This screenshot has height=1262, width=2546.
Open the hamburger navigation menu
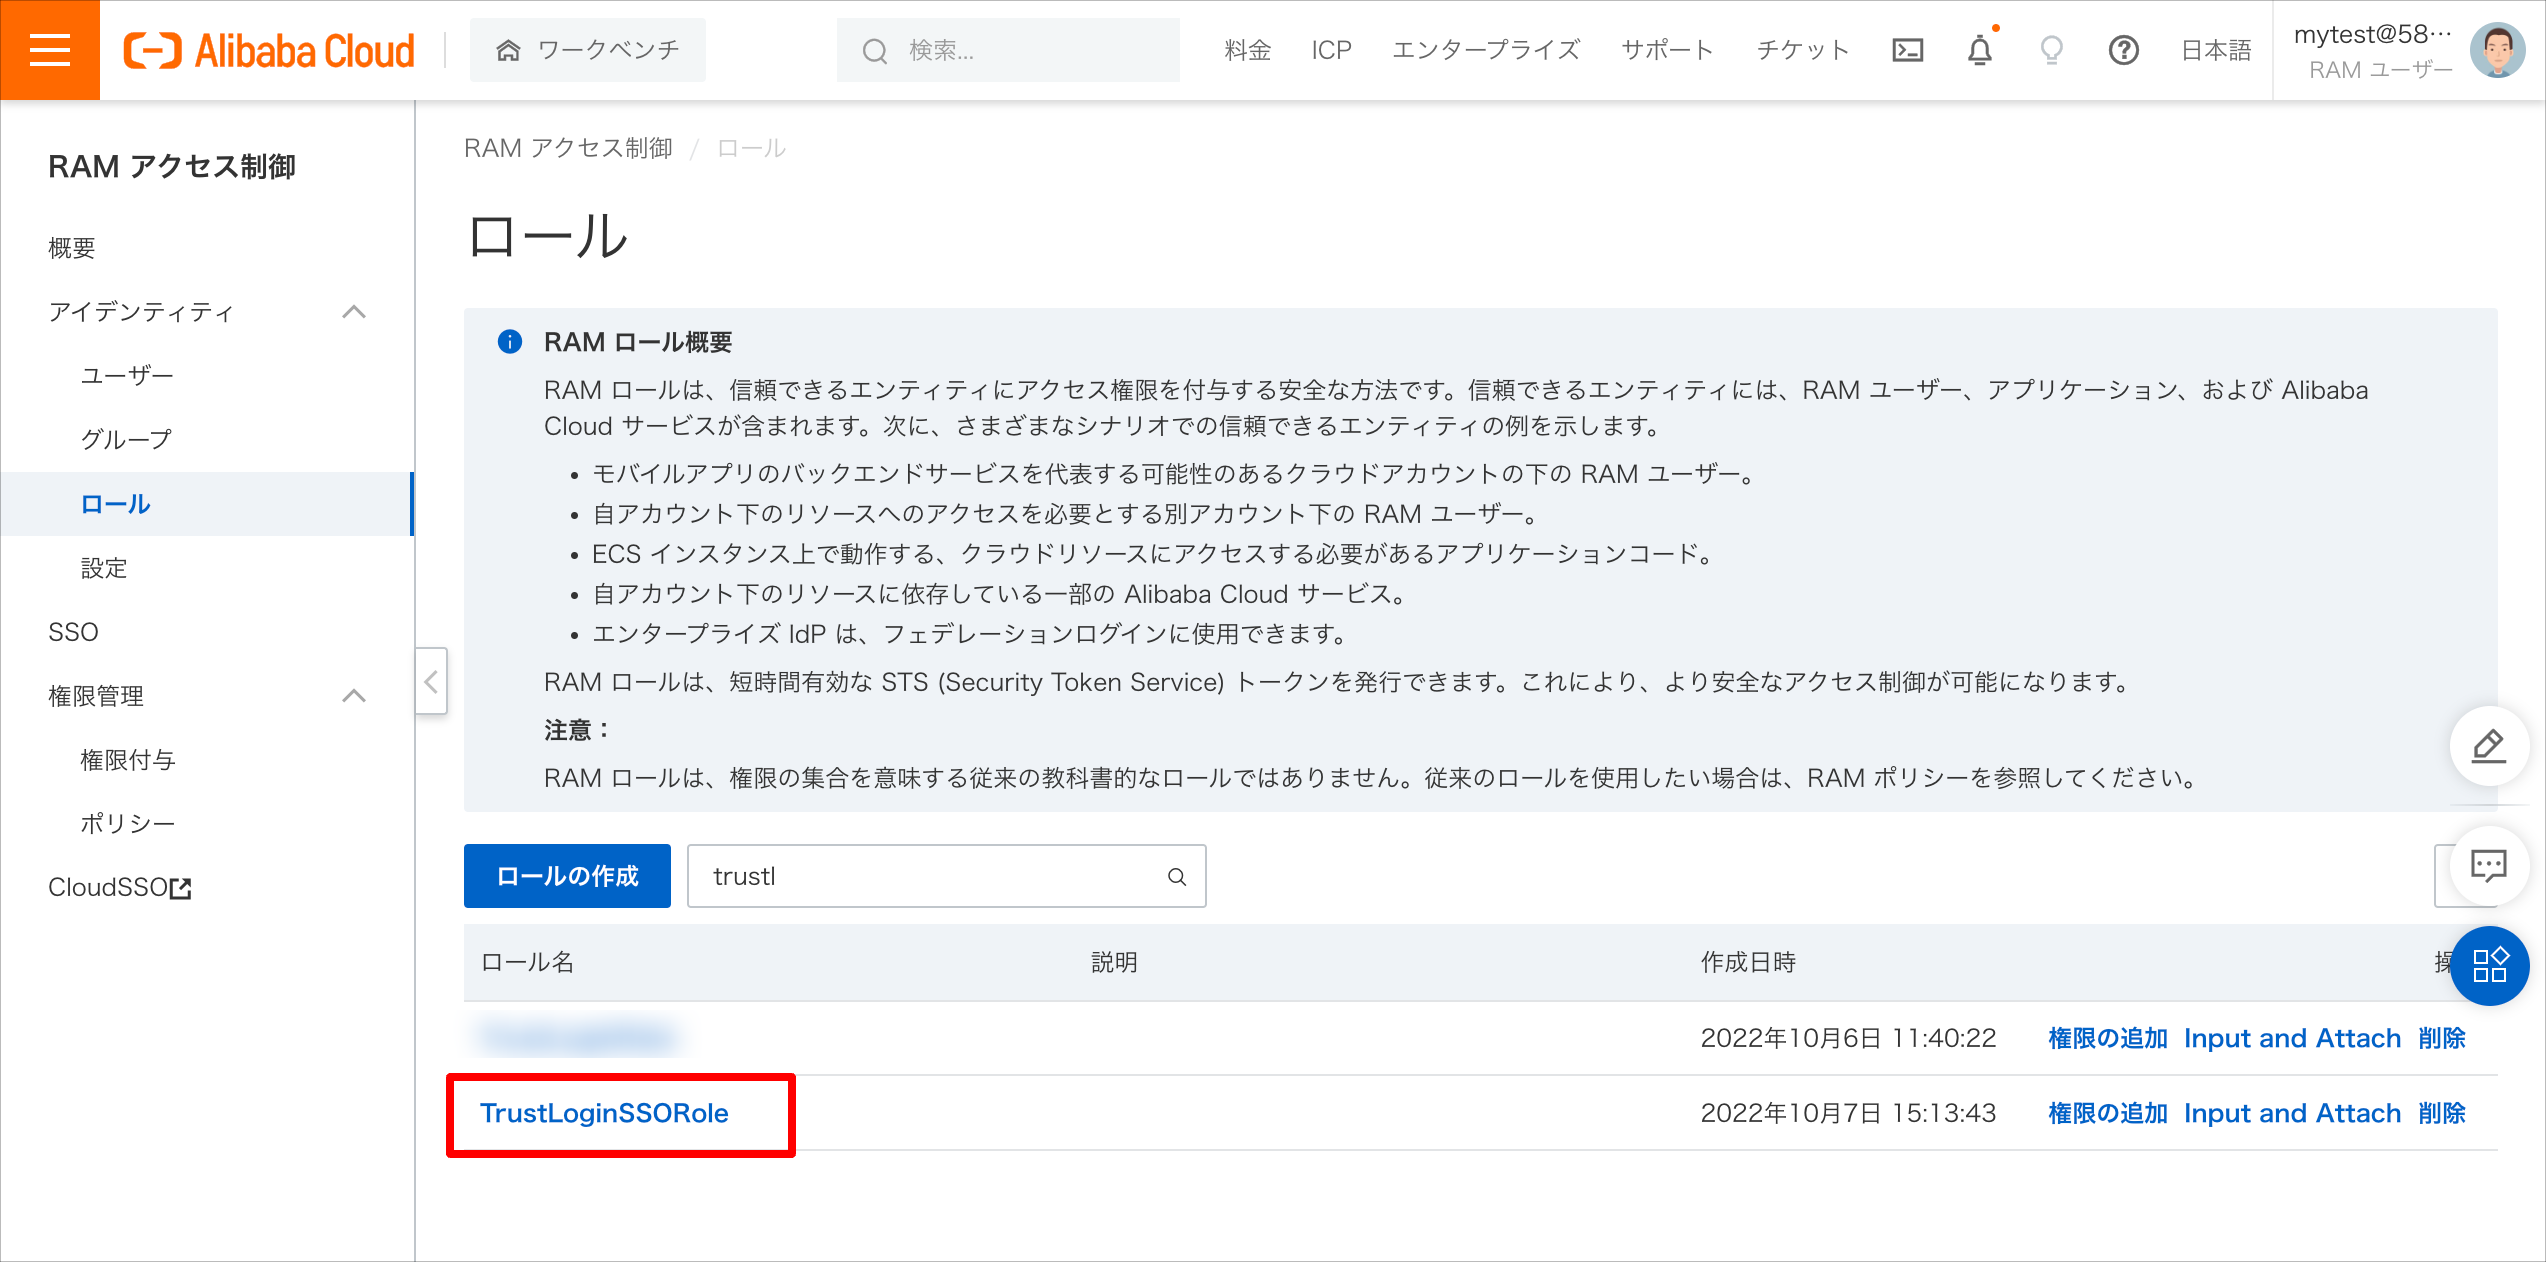coord(50,50)
